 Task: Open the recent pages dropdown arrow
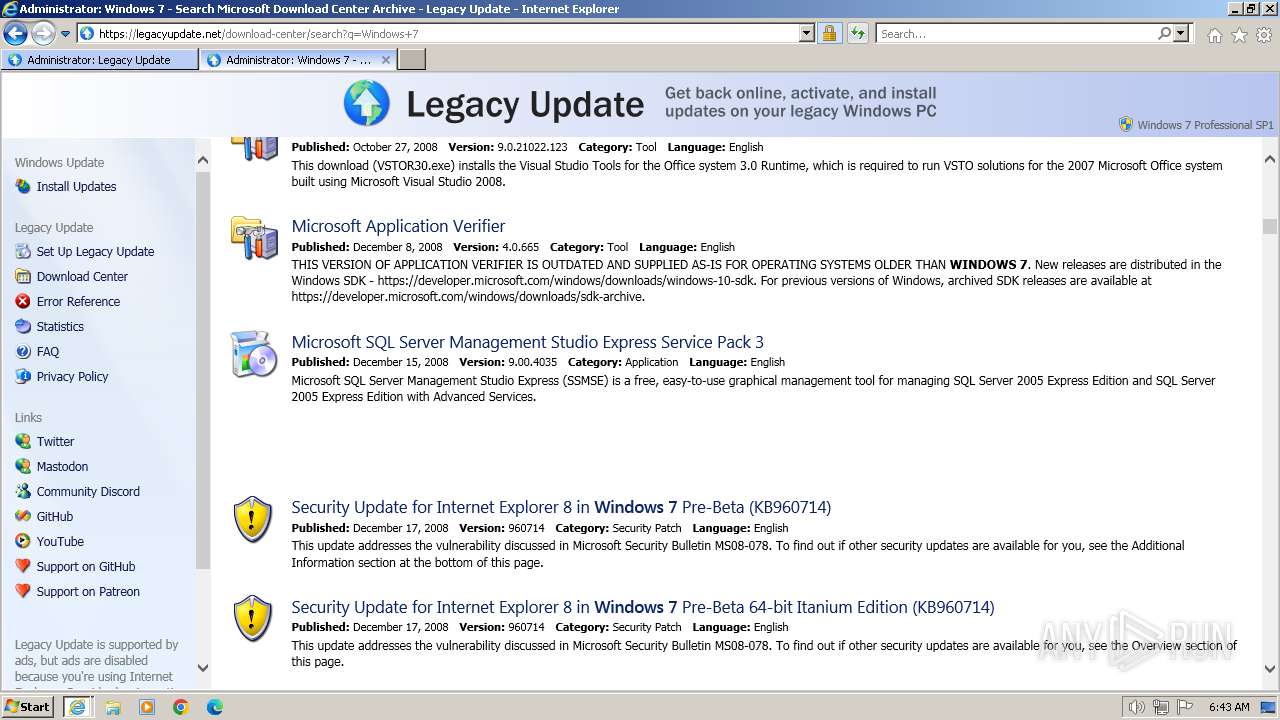click(66, 33)
